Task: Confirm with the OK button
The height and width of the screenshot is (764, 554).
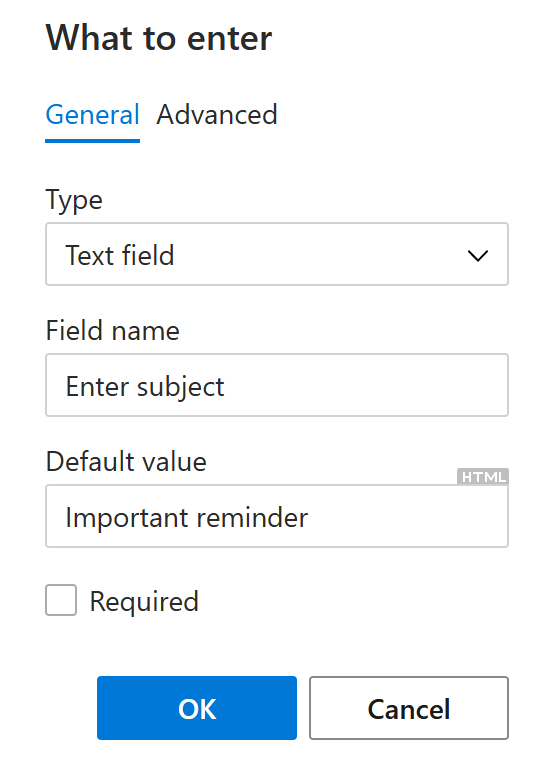Action: click(197, 708)
